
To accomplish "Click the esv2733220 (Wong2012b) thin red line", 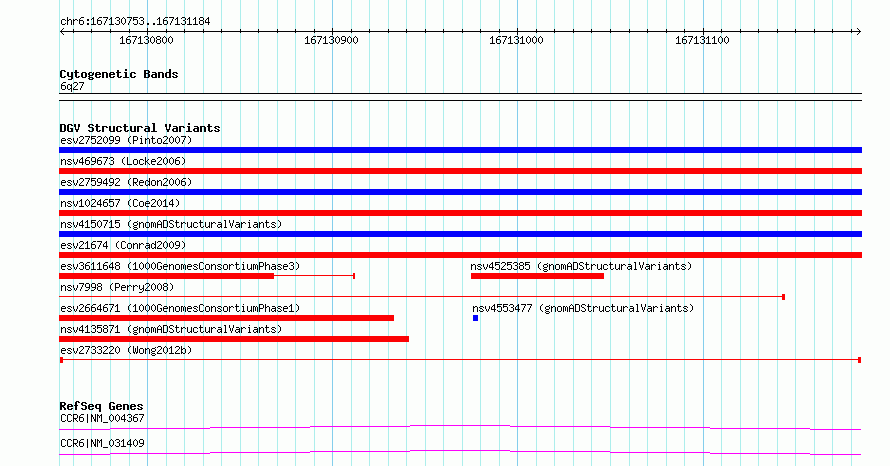I will coord(460,360).
